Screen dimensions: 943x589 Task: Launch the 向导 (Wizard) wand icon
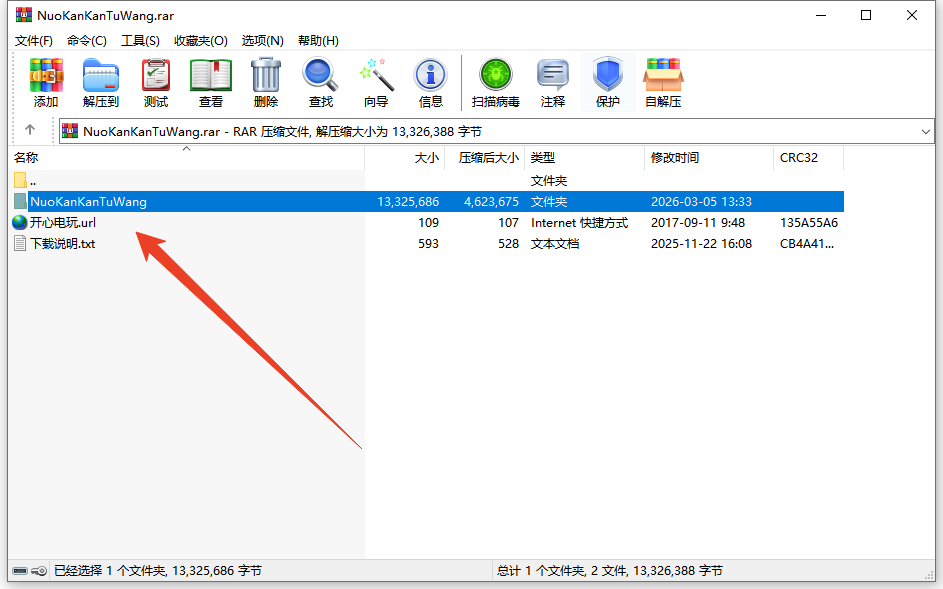click(x=376, y=82)
